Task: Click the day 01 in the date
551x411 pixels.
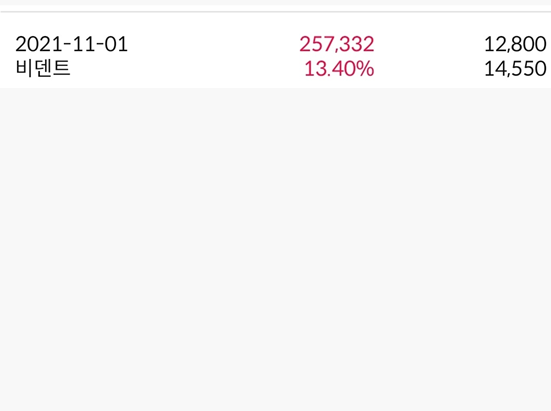Action: 116,44
